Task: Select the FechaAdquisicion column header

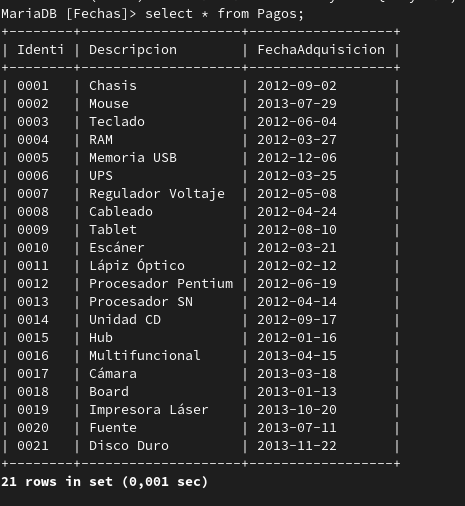Action: coord(321,50)
